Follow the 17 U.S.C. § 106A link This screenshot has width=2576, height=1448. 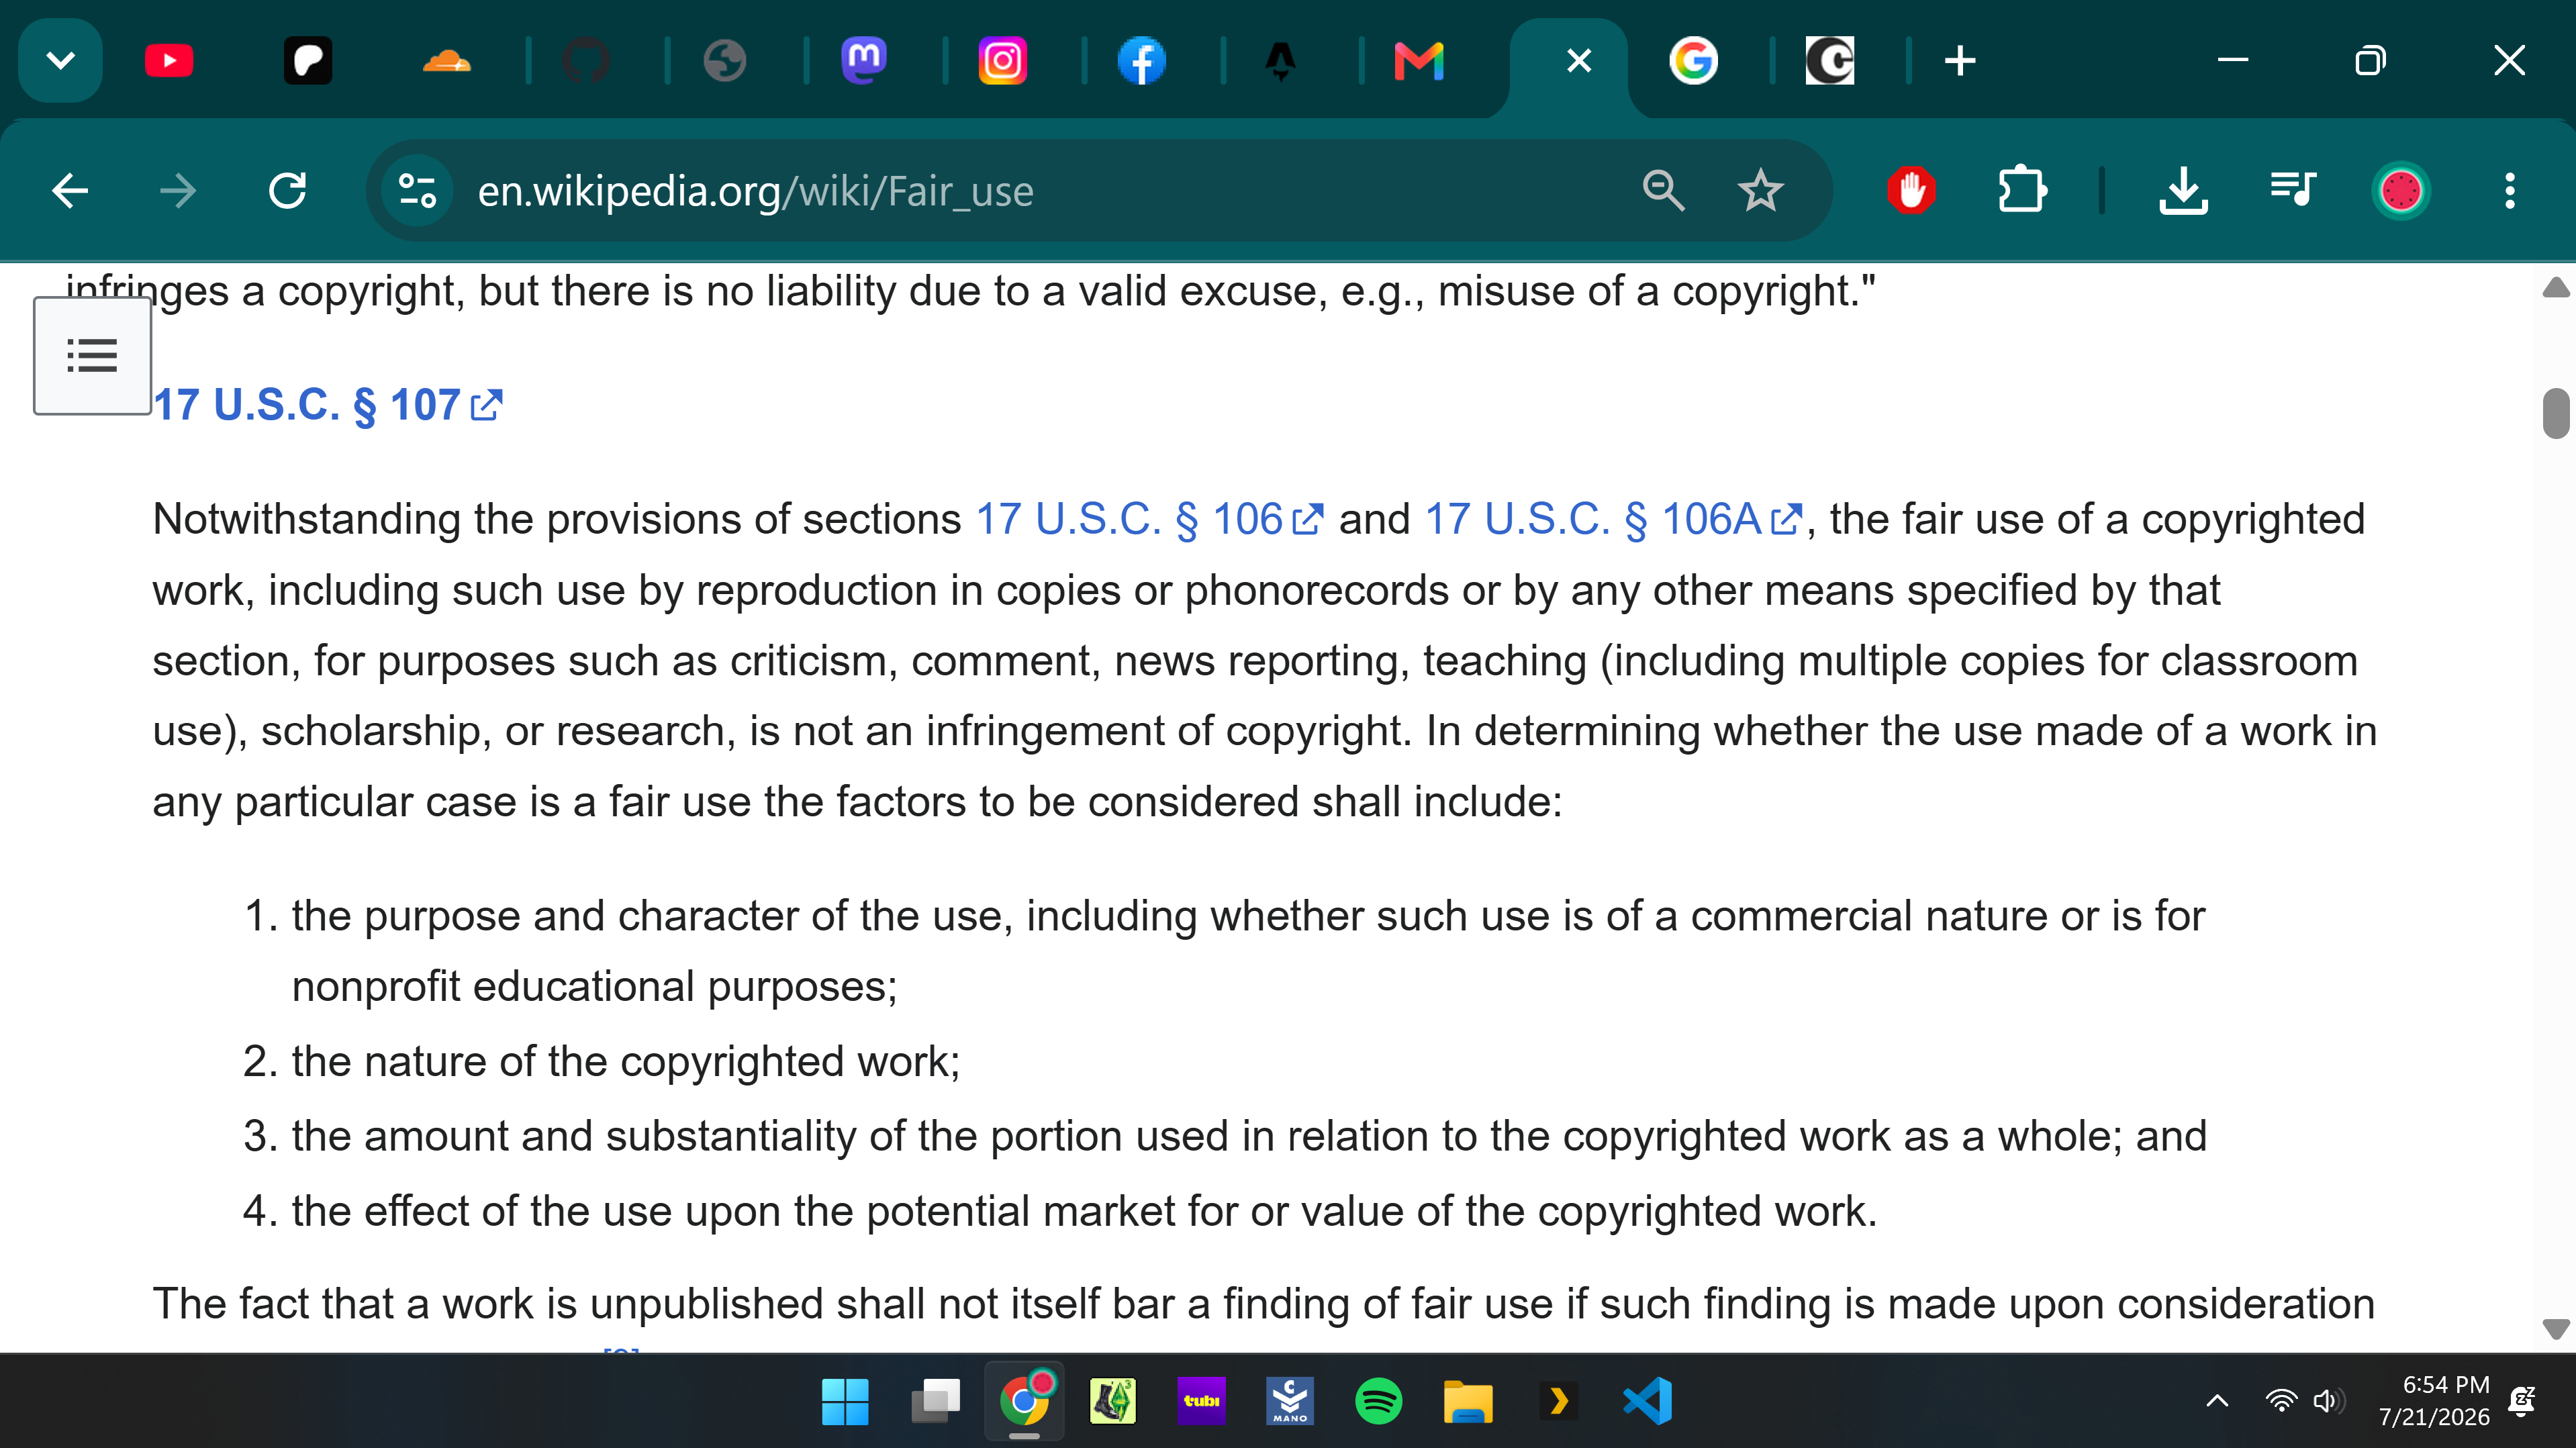[1613, 519]
